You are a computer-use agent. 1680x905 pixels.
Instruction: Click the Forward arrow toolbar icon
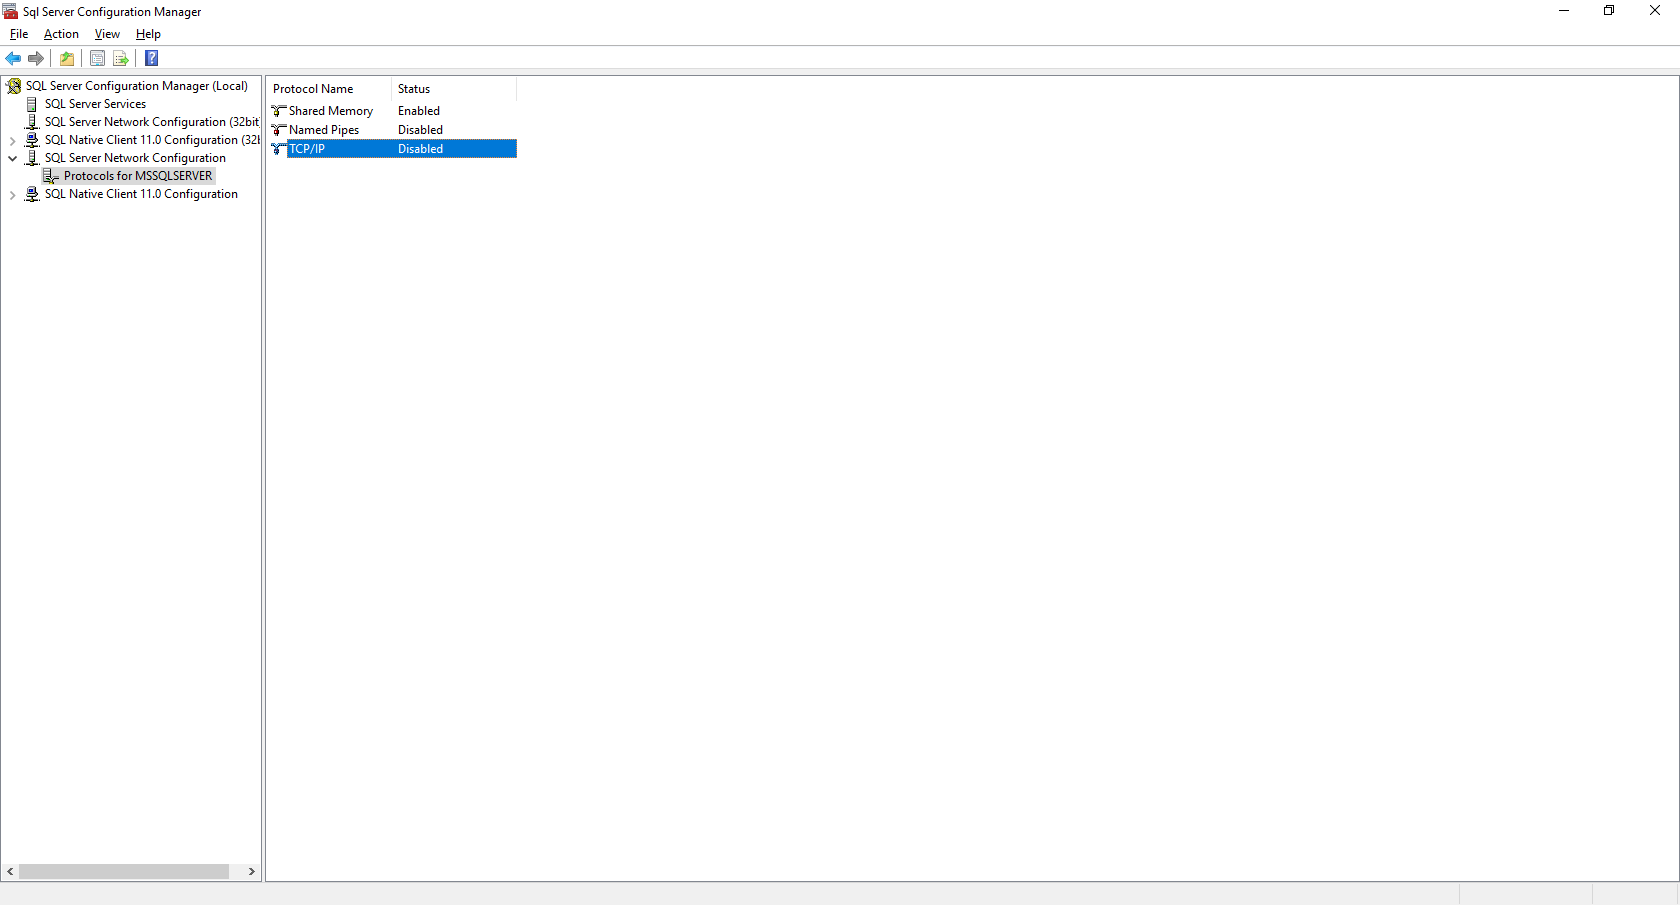click(x=36, y=59)
